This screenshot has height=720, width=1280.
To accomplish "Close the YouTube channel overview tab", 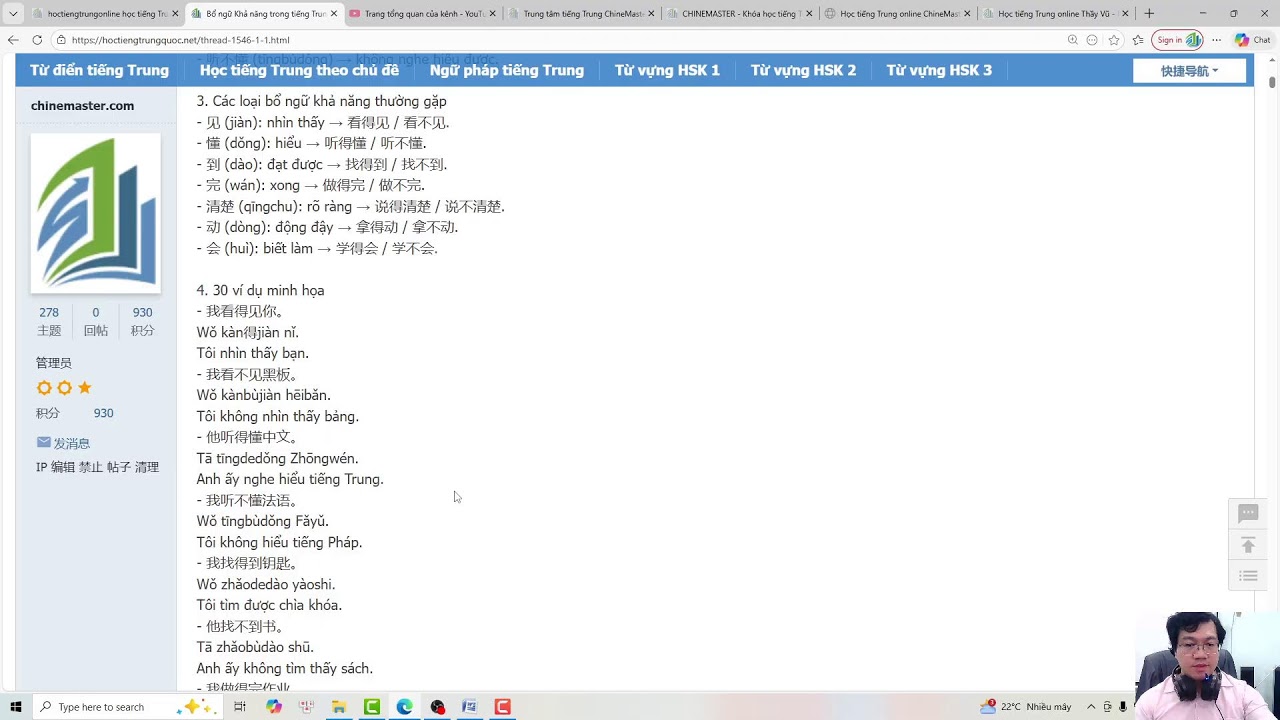I will click(492, 14).
